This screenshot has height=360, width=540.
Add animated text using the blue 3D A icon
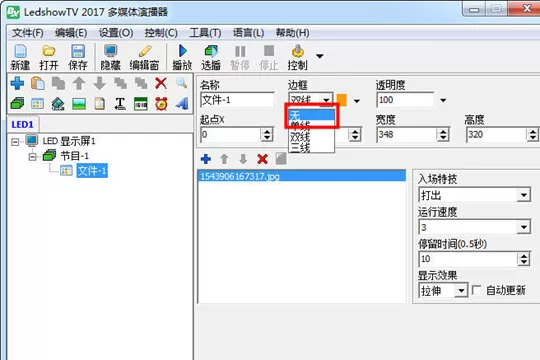click(181, 103)
